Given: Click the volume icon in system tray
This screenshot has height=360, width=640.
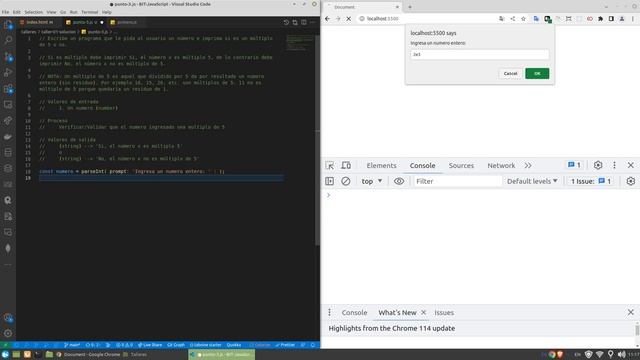Looking at the screenshot, I should [621, 354].
